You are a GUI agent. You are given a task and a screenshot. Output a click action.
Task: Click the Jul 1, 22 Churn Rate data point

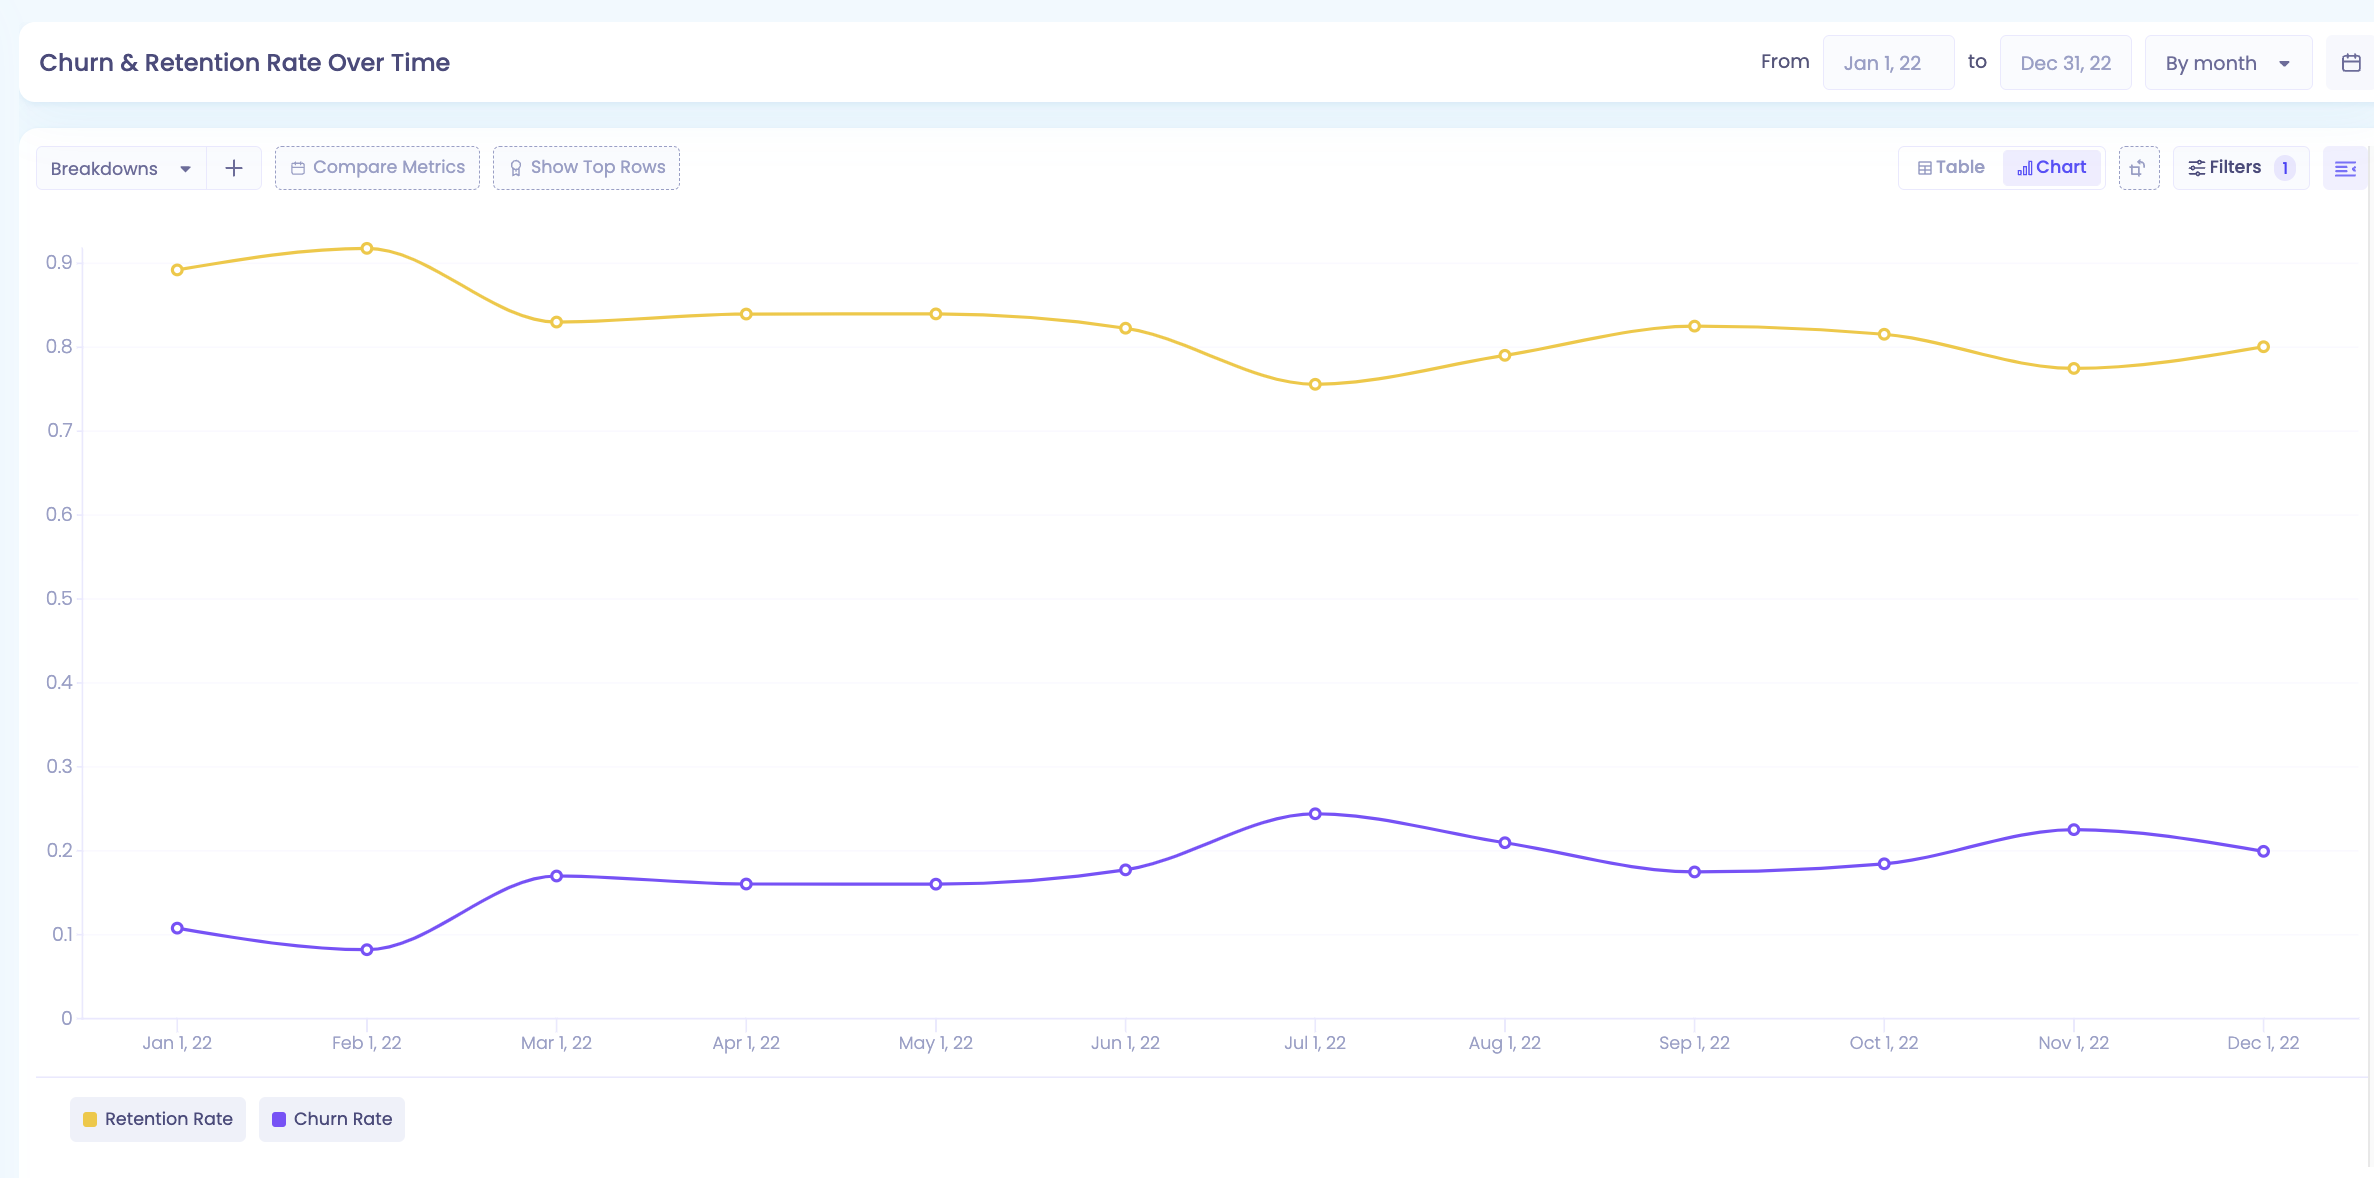(1315, 814)
